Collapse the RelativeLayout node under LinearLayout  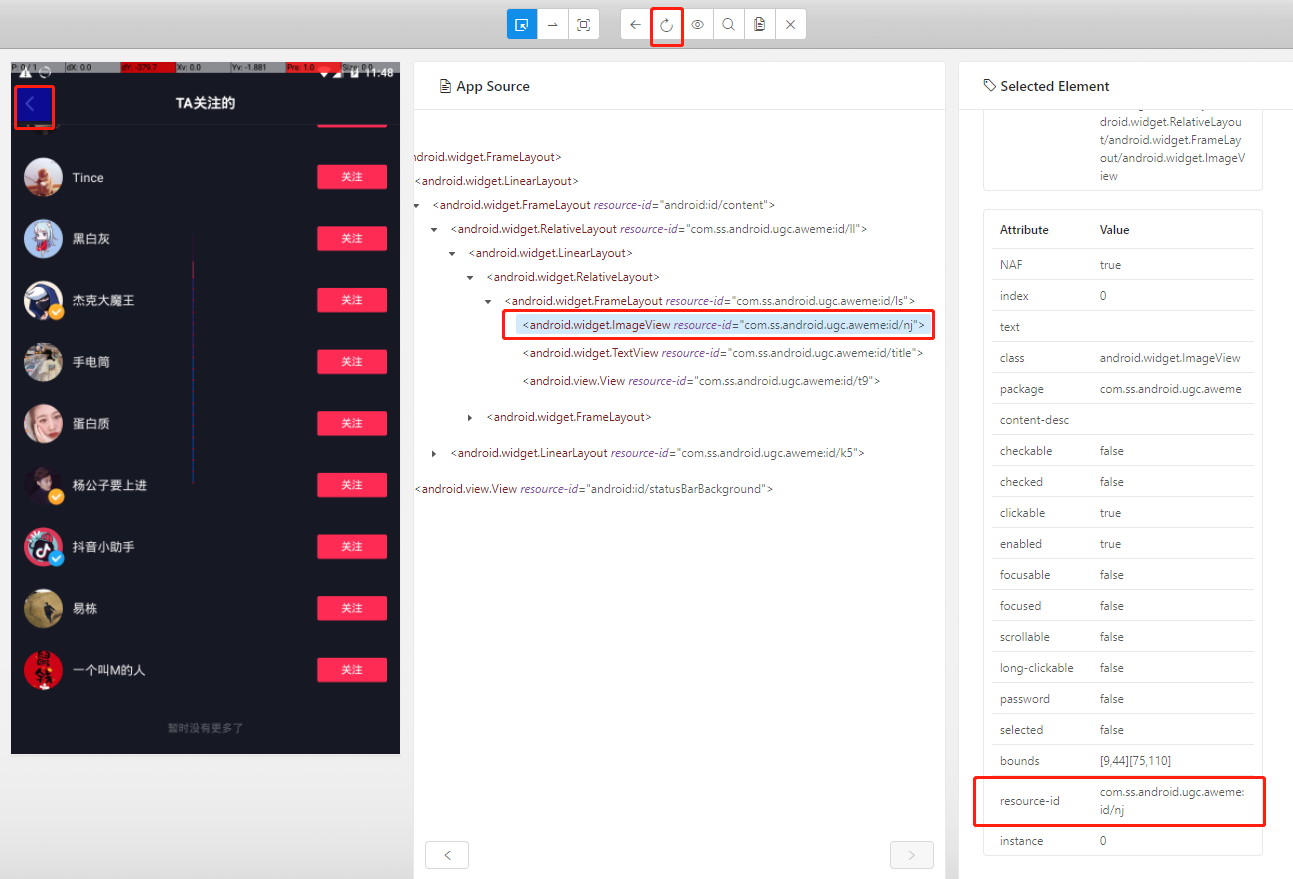(x=470, y=277)
